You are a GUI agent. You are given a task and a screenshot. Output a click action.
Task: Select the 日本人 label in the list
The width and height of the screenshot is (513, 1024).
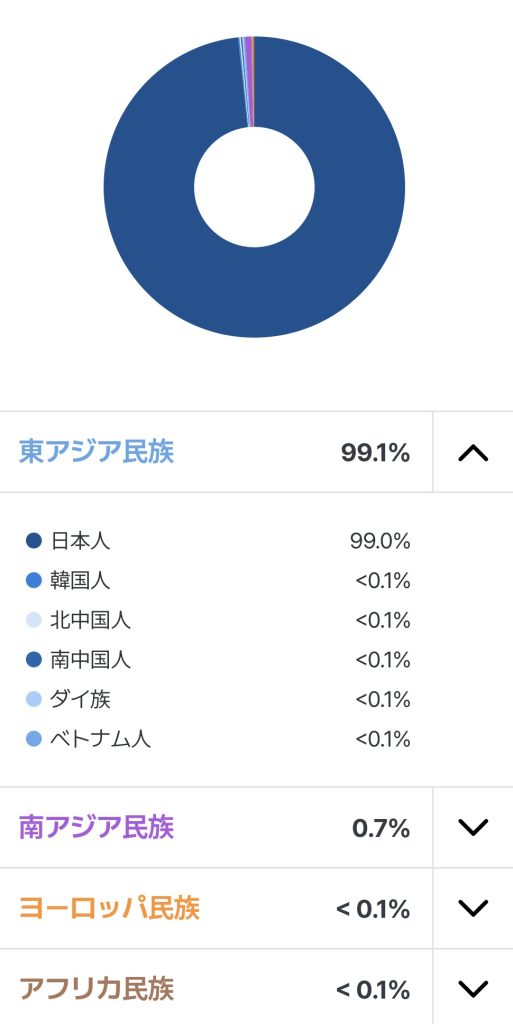[x=80, y=541]
